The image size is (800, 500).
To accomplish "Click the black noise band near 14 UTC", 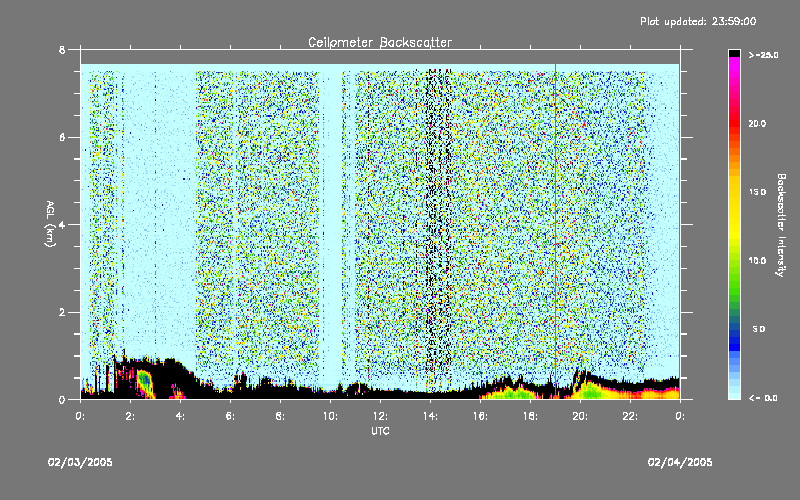I will [439, 224].
